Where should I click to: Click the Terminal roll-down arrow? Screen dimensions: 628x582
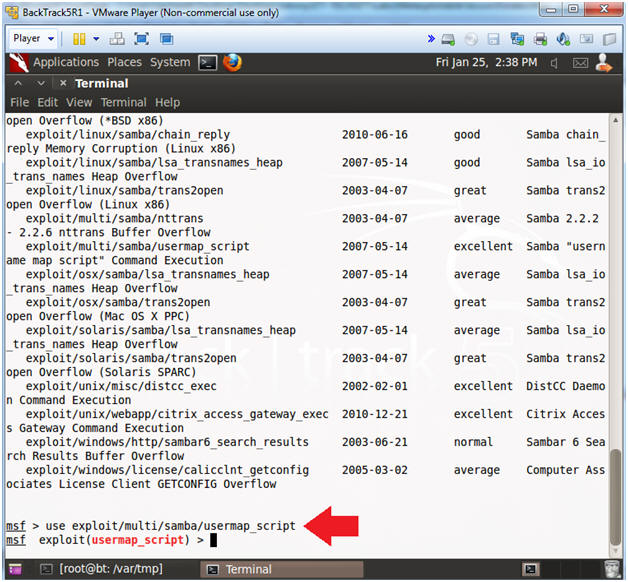coord(40,83)
